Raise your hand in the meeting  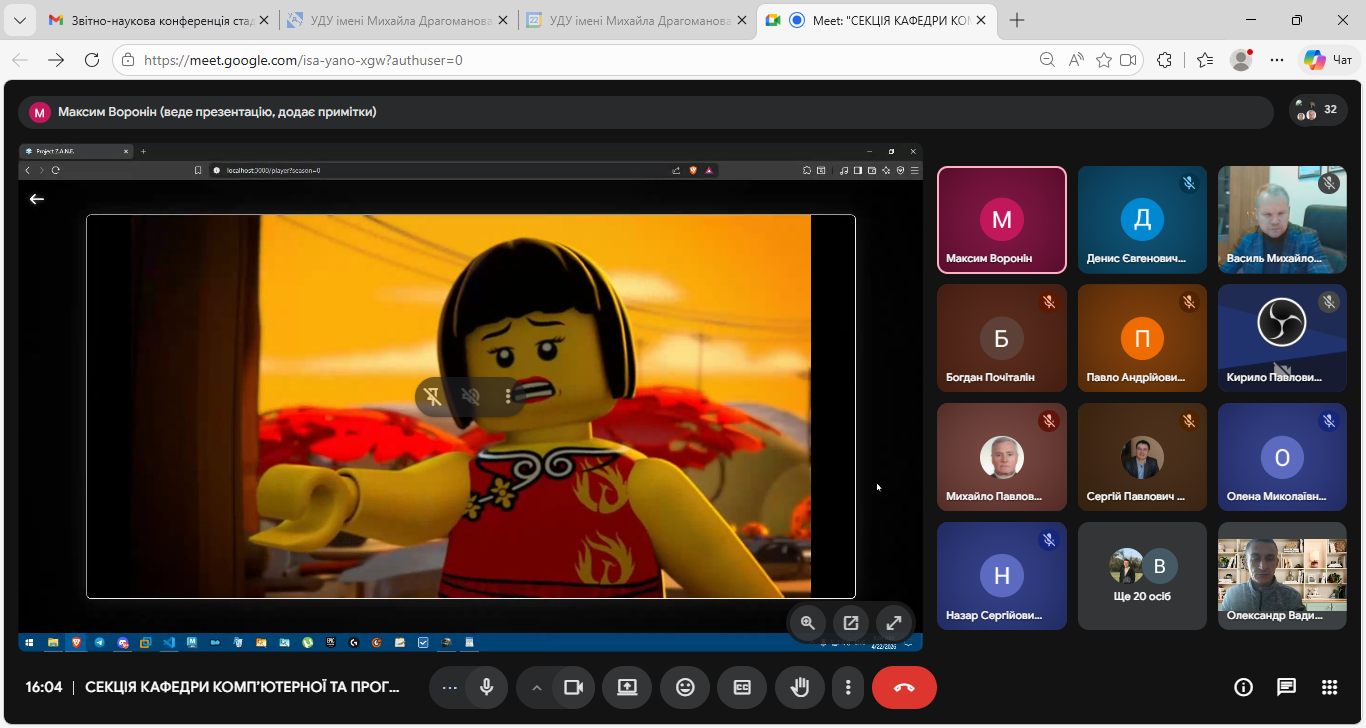[800, 687]
